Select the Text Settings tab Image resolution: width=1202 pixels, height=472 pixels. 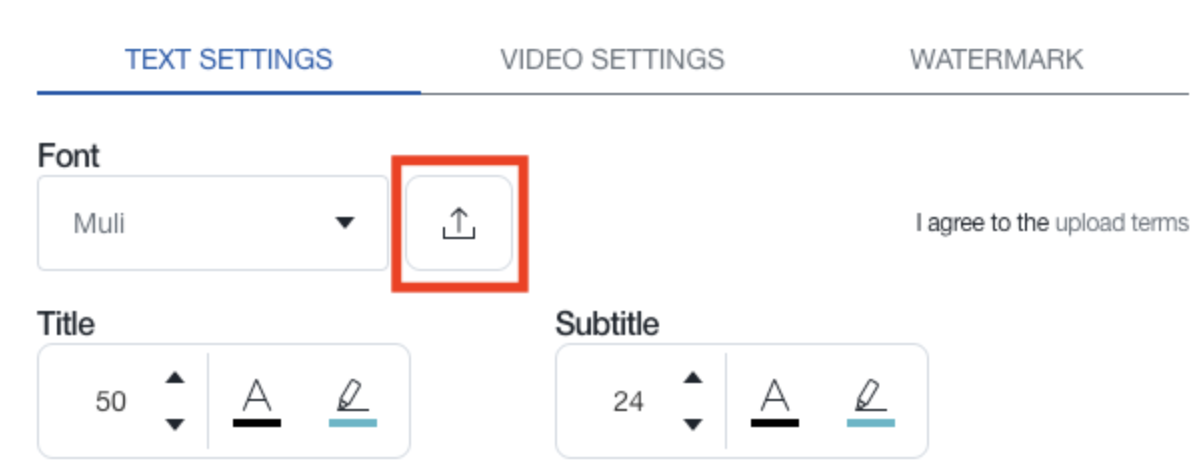click(229, 59)
